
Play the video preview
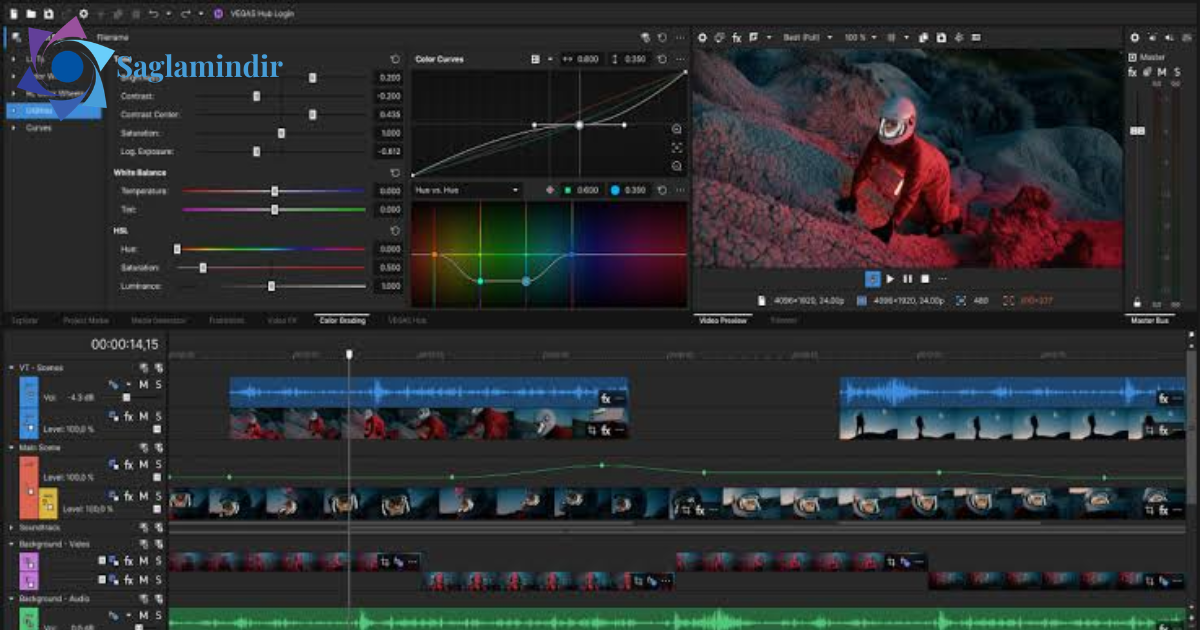point(890,279)
